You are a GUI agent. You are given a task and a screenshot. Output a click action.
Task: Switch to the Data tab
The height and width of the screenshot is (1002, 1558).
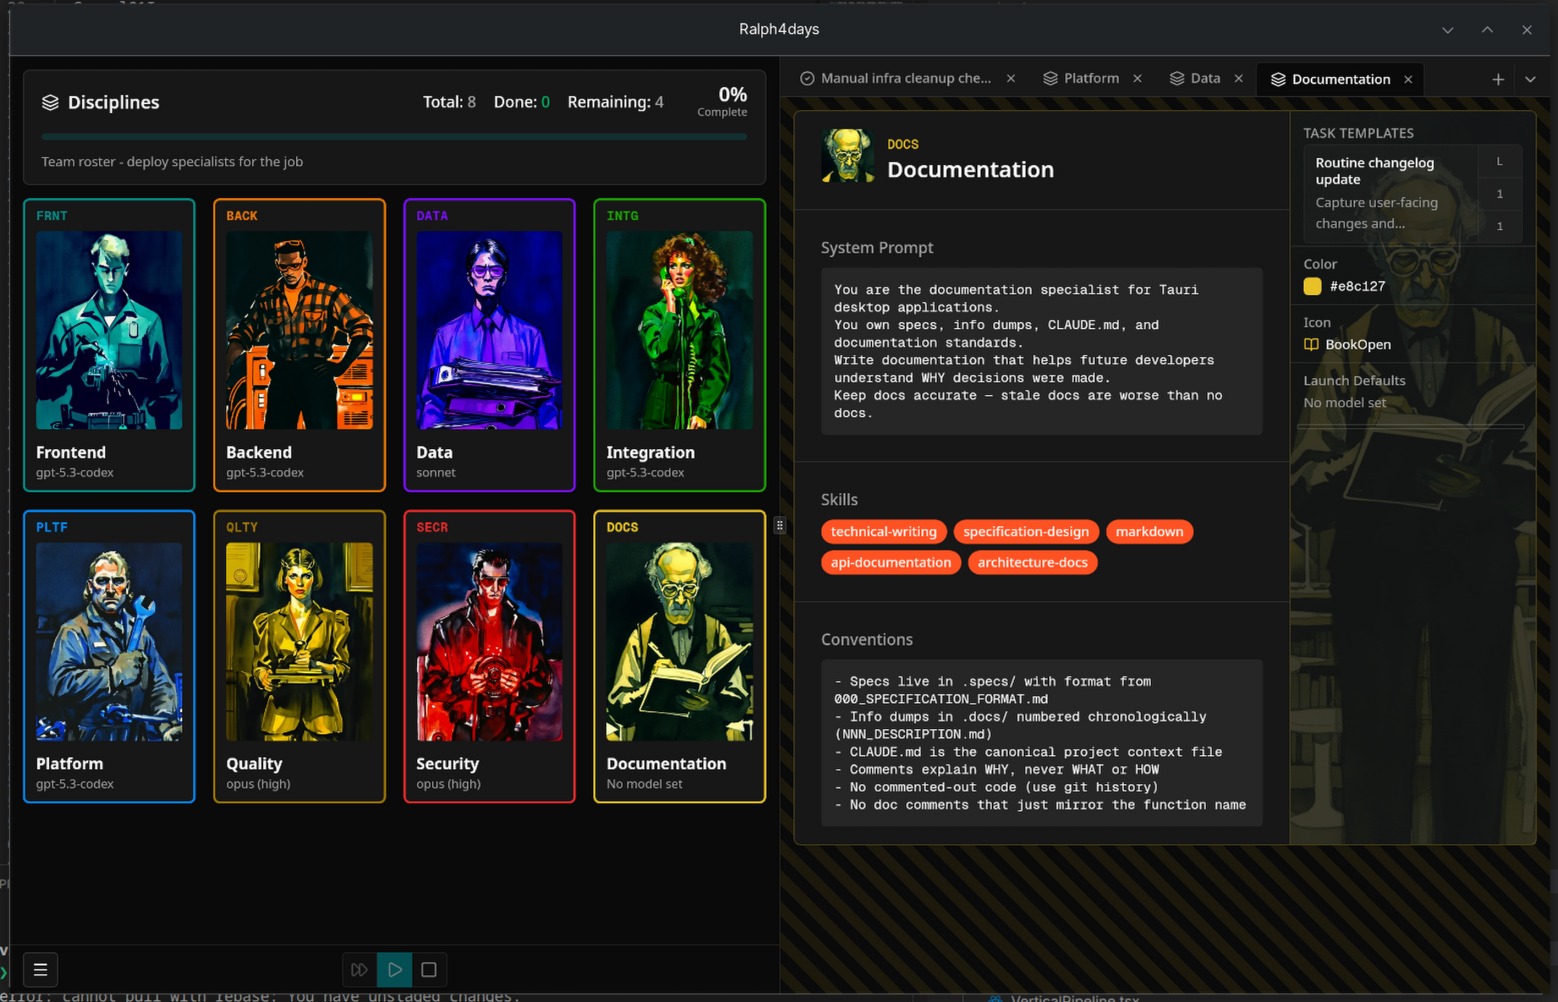(1205, 78)
